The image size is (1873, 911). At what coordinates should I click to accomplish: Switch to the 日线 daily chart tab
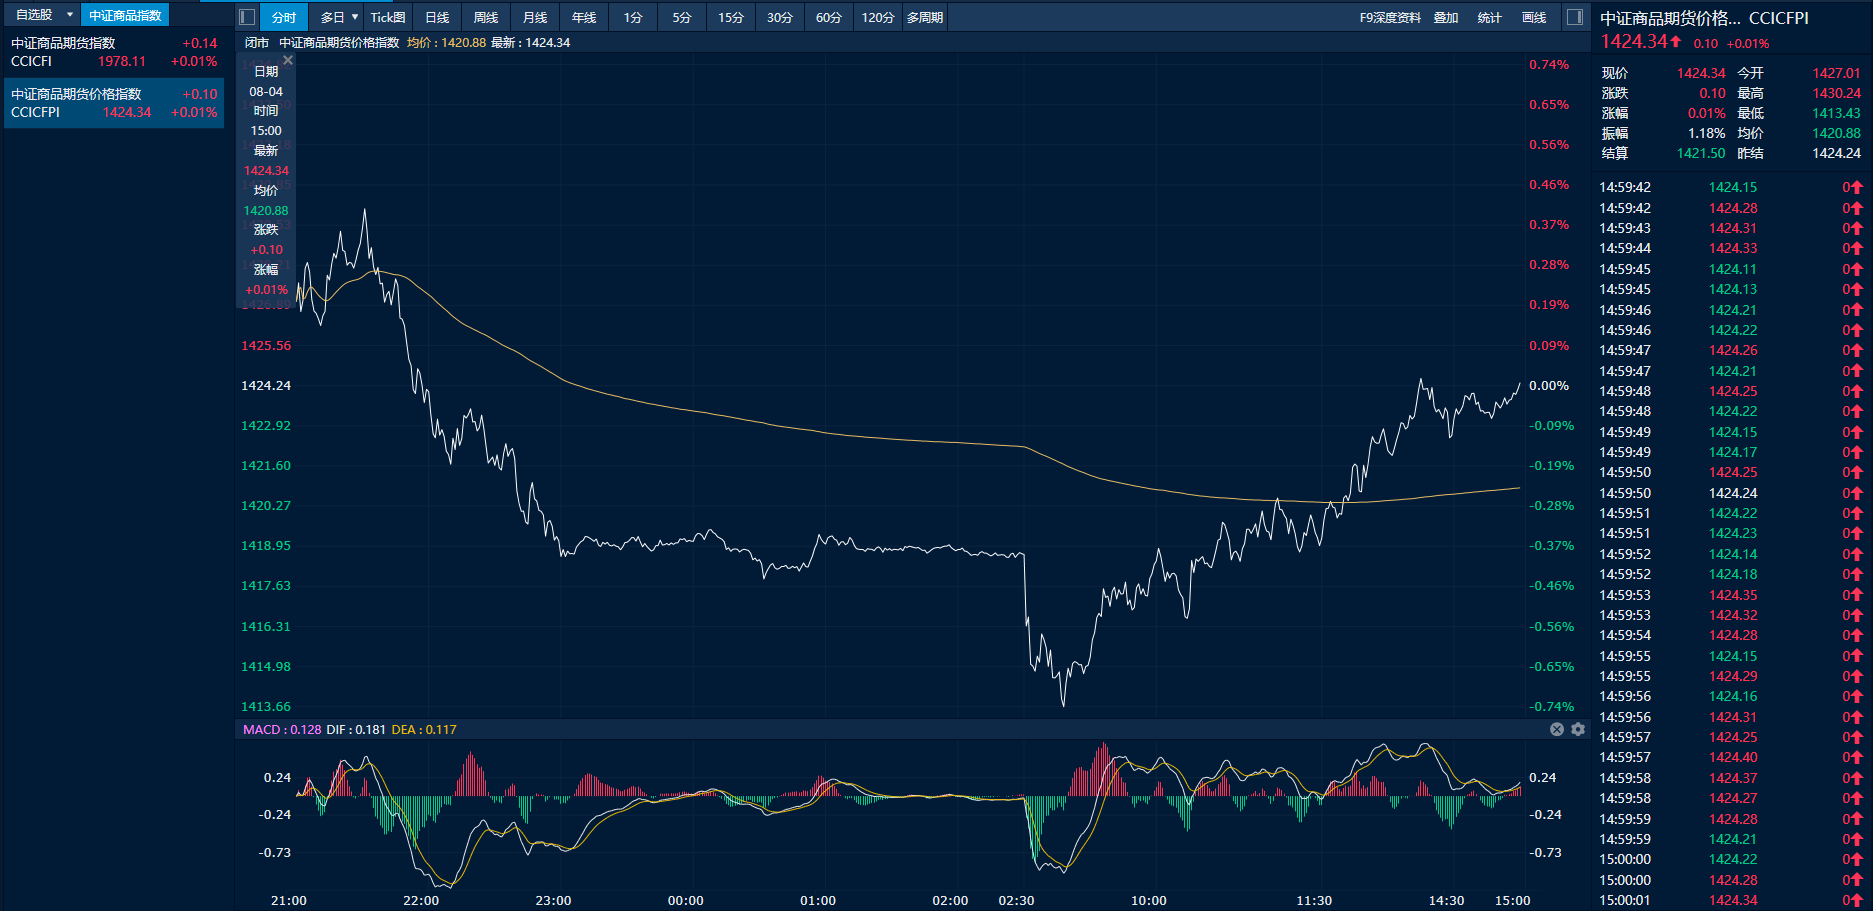coord(437,17)
